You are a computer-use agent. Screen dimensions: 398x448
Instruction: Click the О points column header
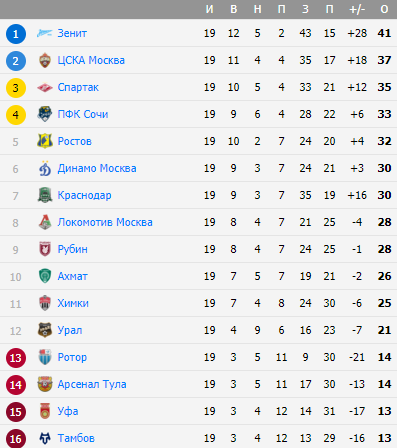[384, 9]
